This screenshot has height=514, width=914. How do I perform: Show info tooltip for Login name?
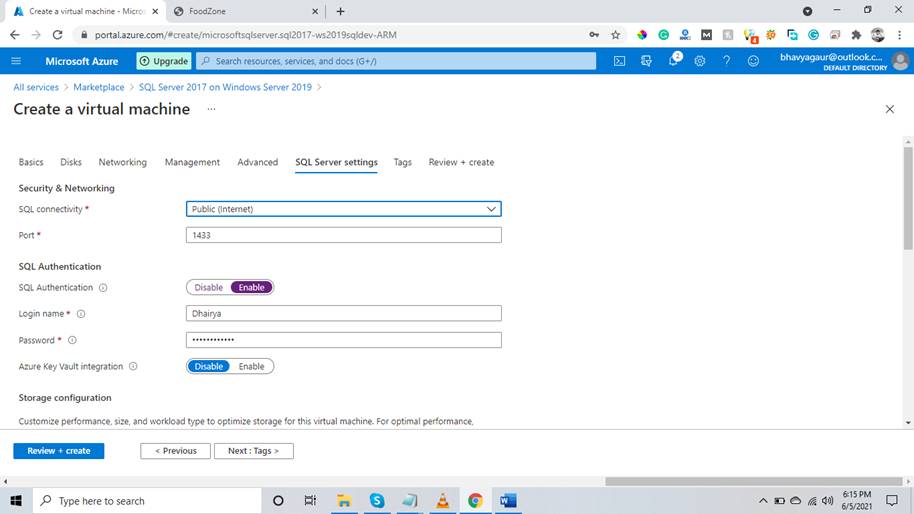coord(81,314)
